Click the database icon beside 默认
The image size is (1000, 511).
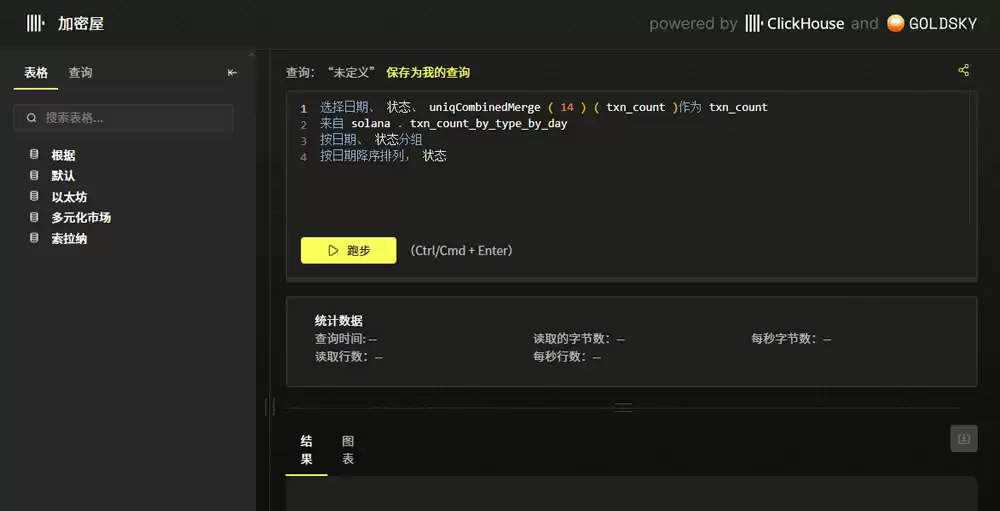pos(34,176)
